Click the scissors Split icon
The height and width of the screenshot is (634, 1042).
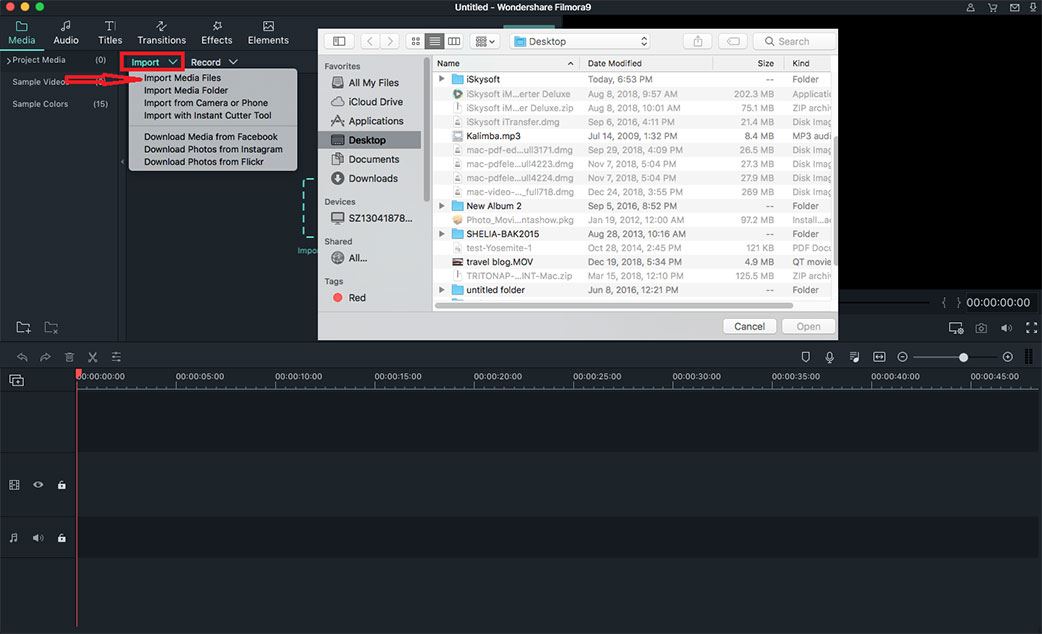pyautogui.click(x=92, y=358)
